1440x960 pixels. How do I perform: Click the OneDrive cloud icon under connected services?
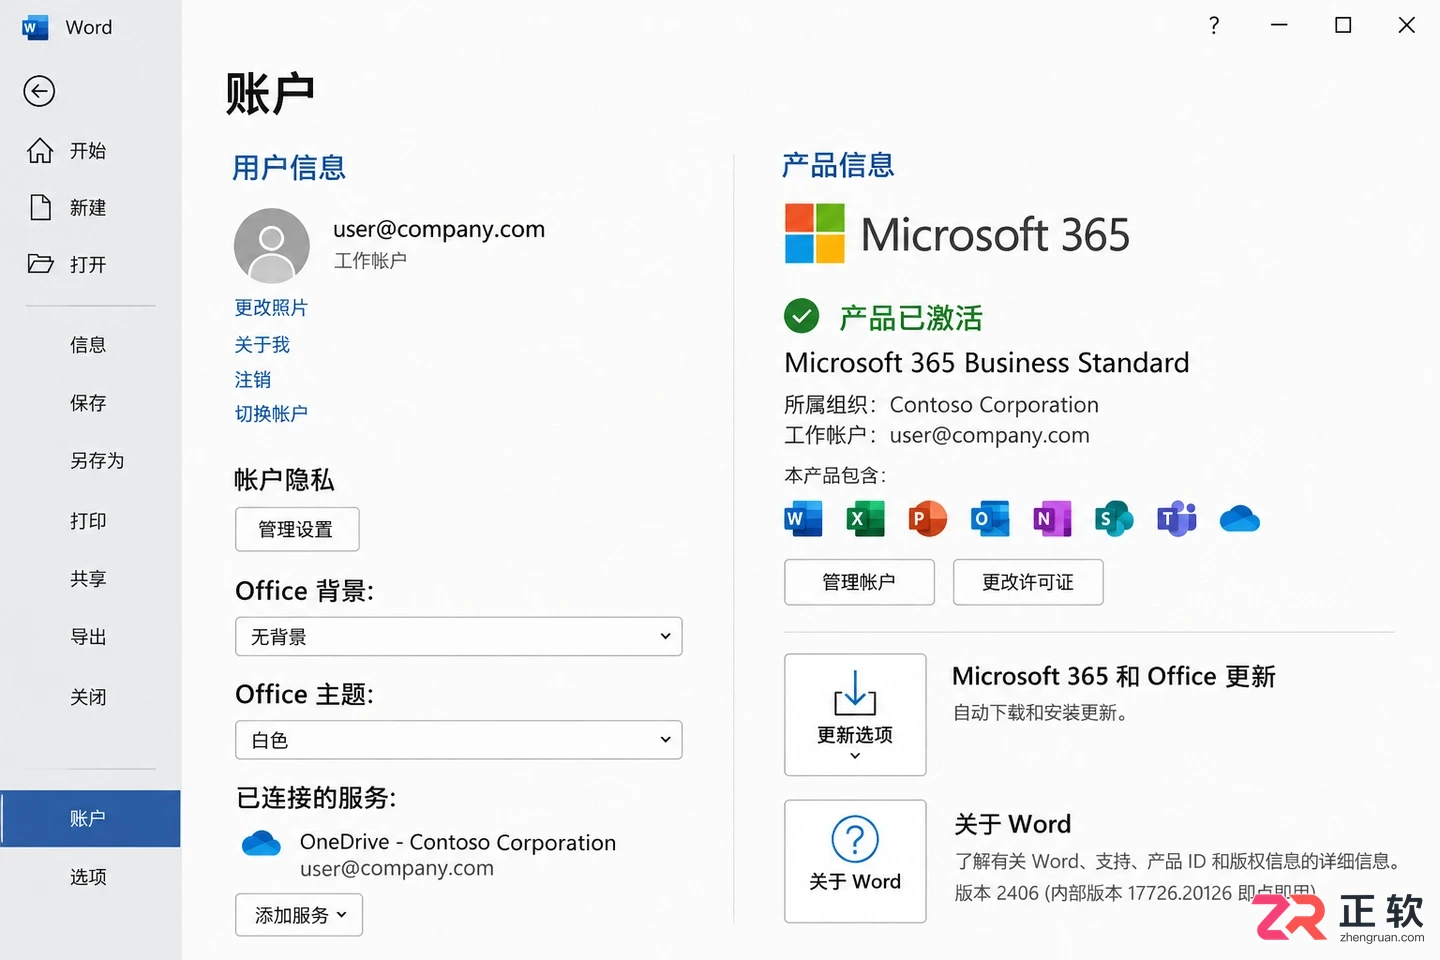pos(262,843)
